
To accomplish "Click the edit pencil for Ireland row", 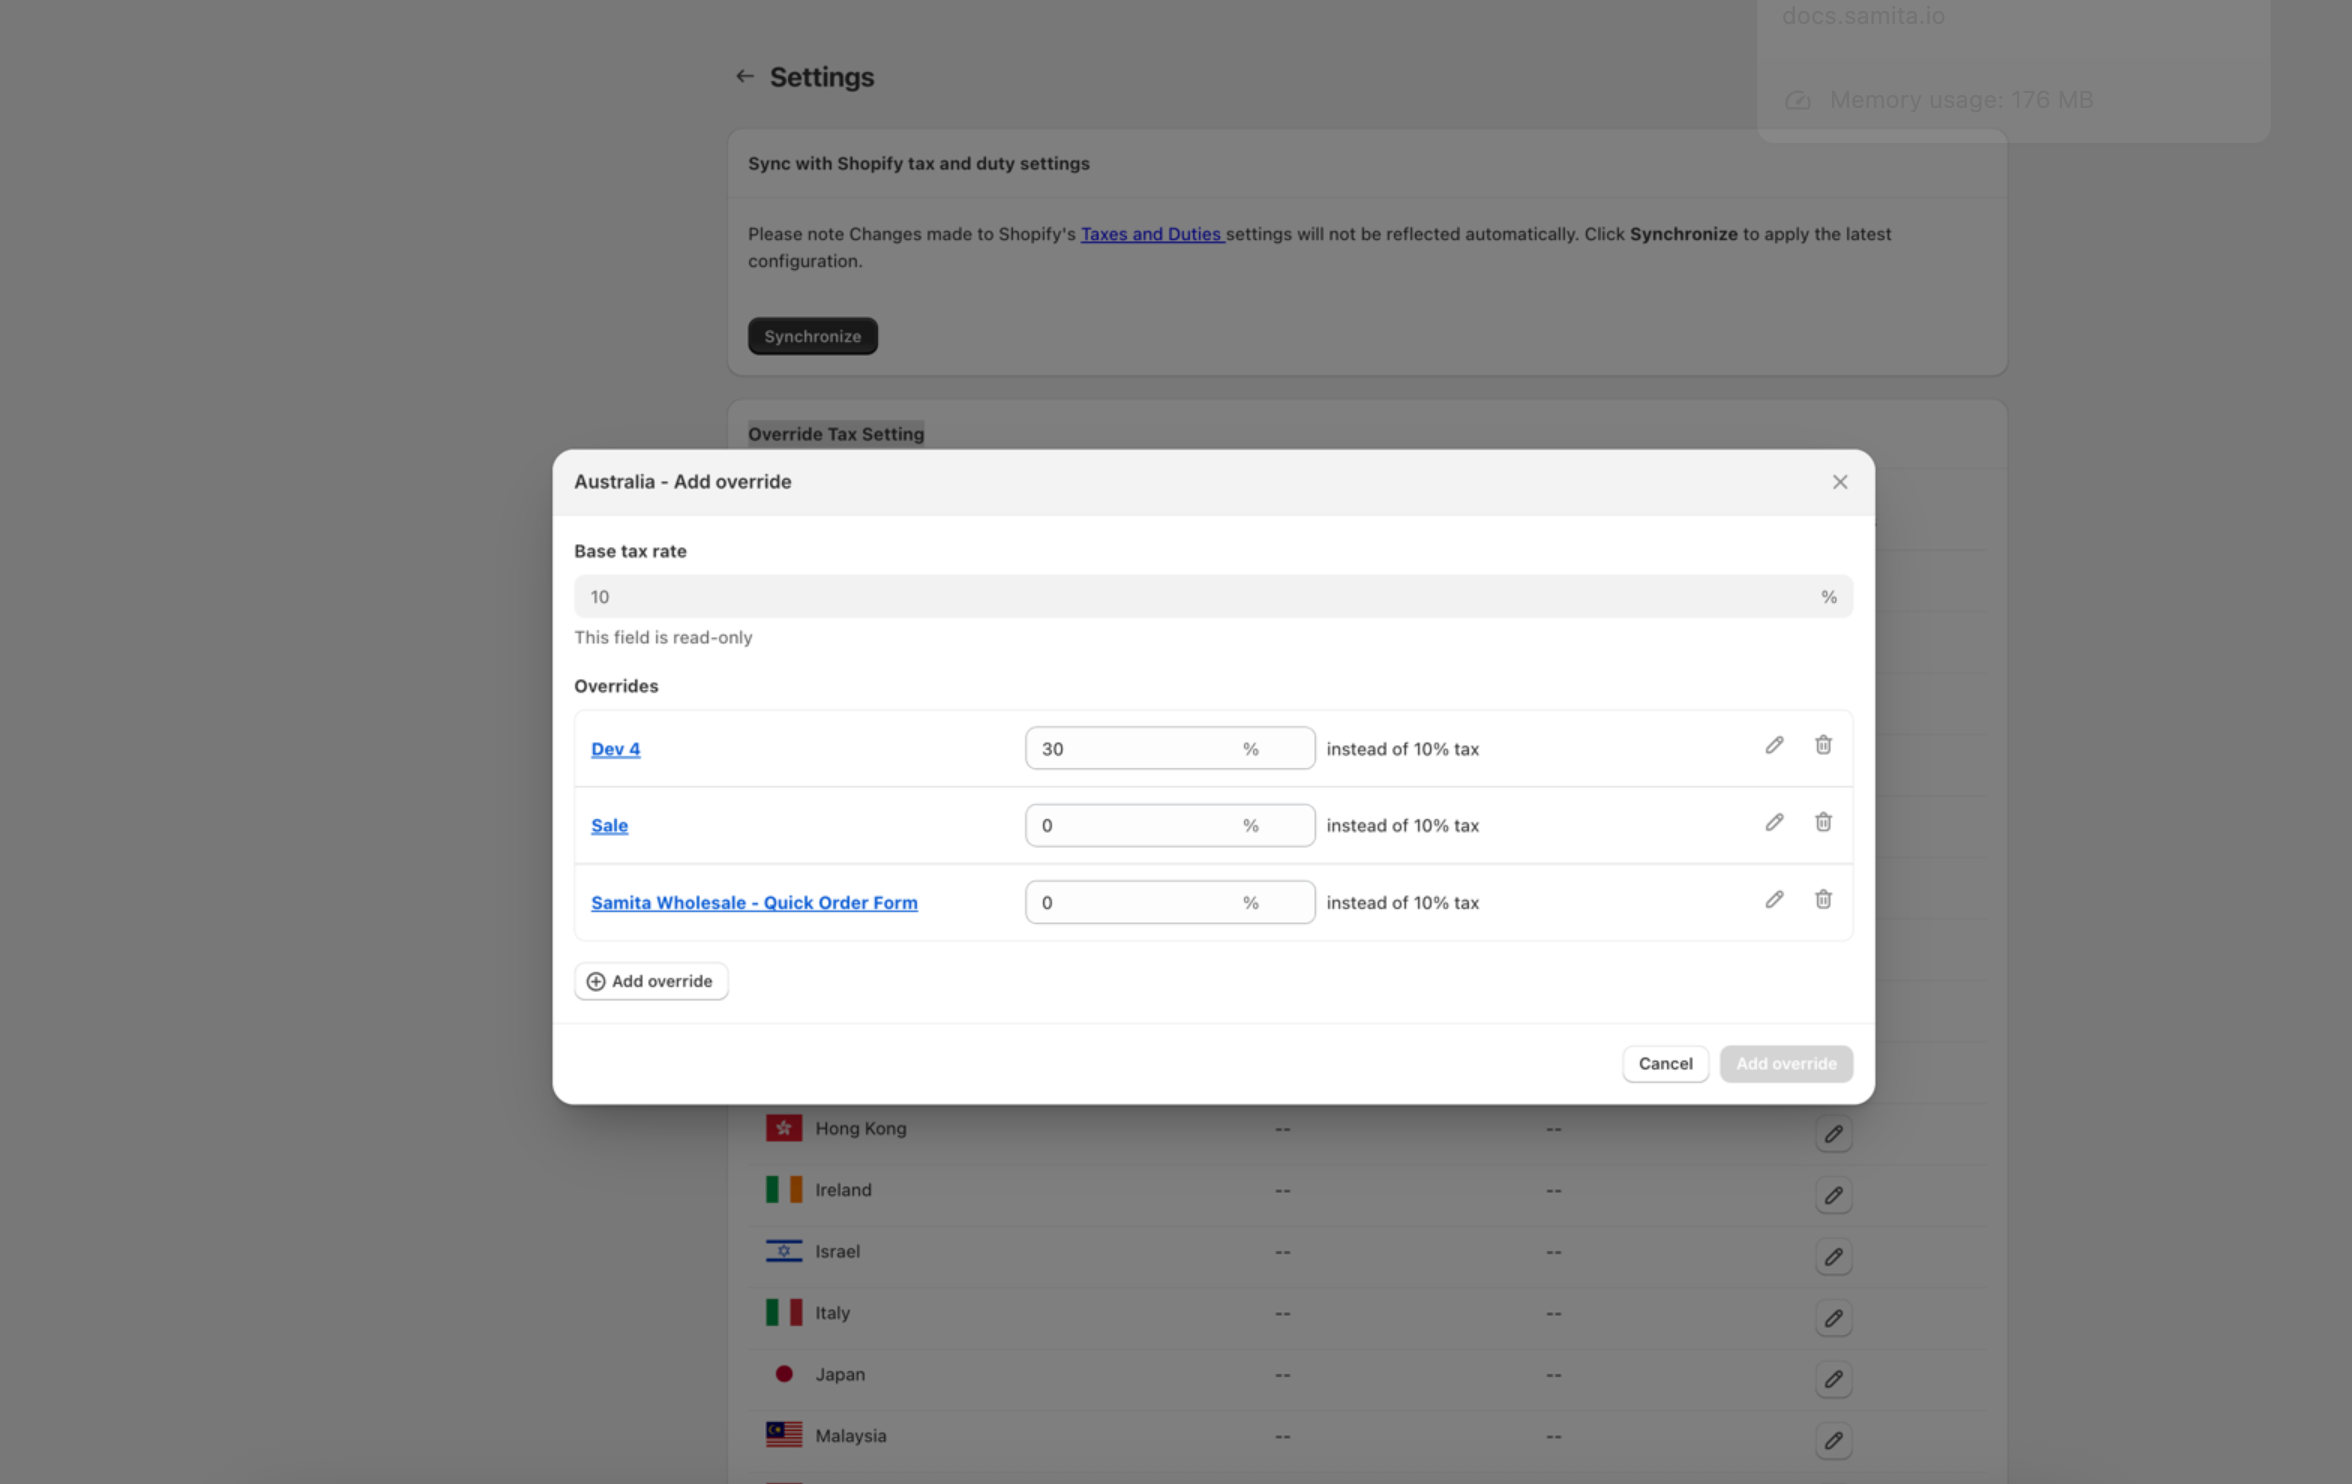I will pyautogui.click(x=1833, y=1196).
